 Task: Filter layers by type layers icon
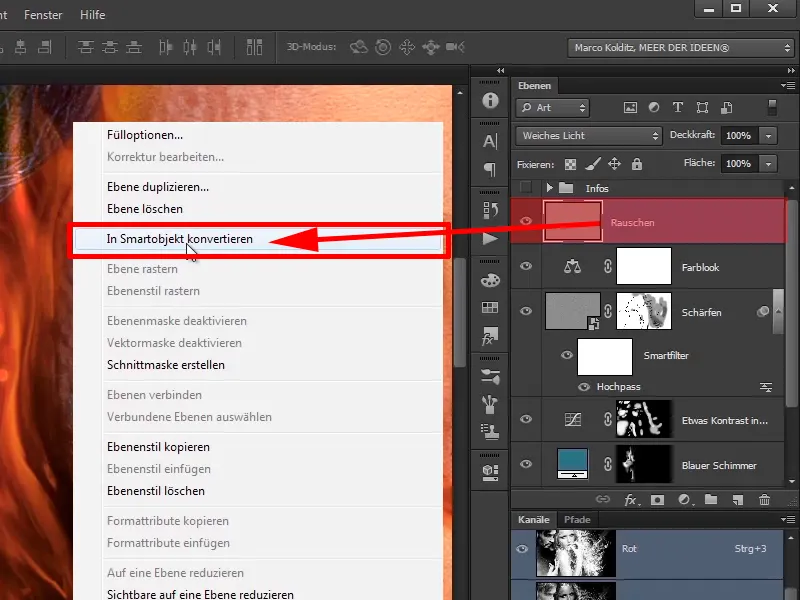tap(678, 108)
